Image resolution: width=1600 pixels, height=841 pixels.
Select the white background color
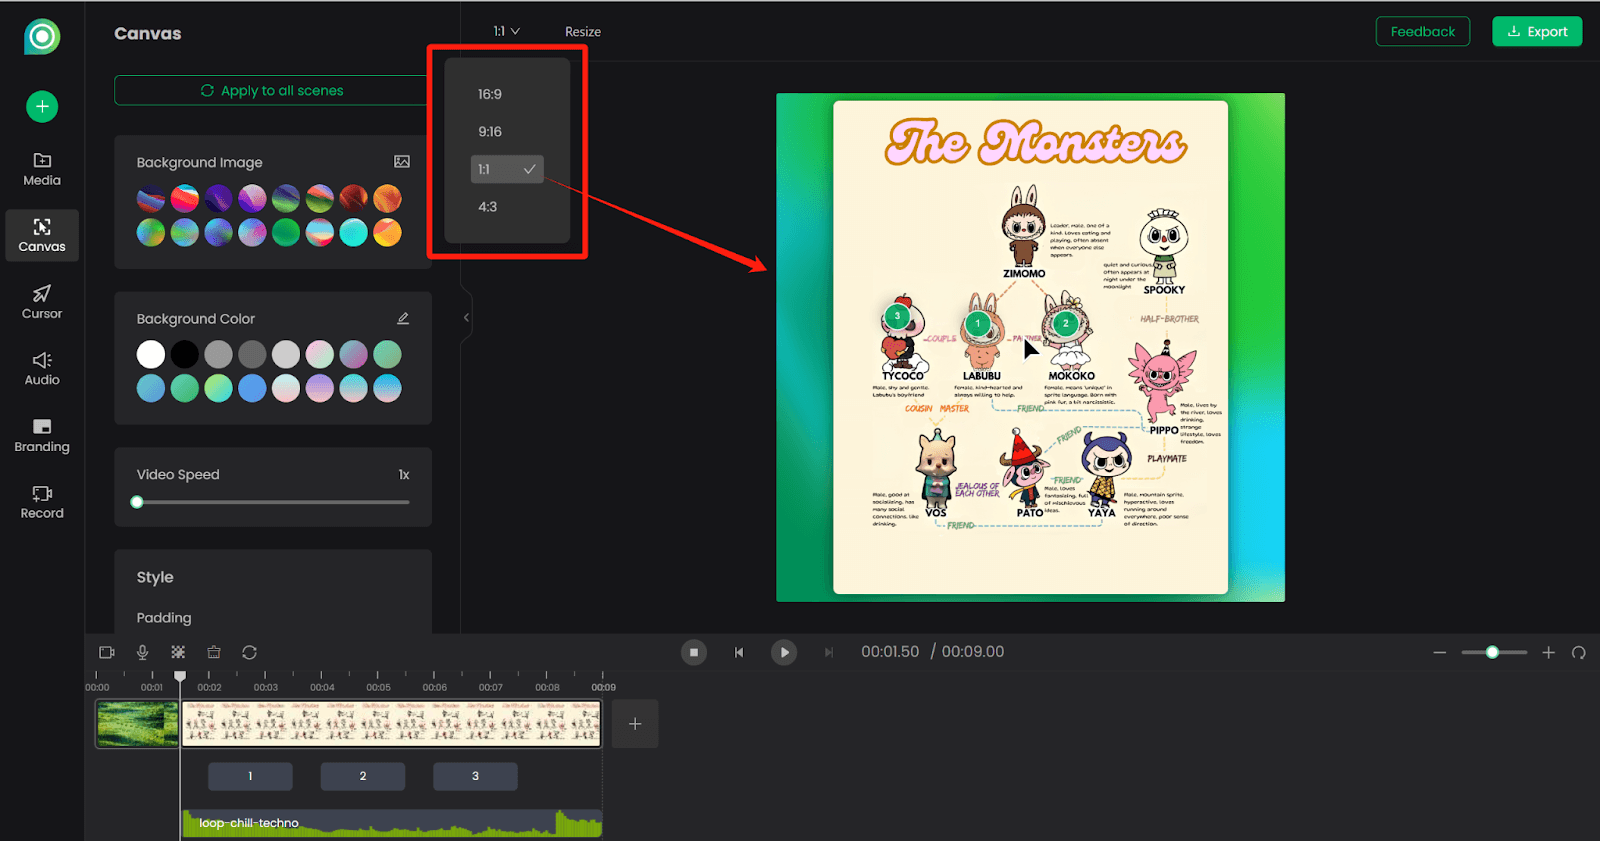[x=151, y=354]
